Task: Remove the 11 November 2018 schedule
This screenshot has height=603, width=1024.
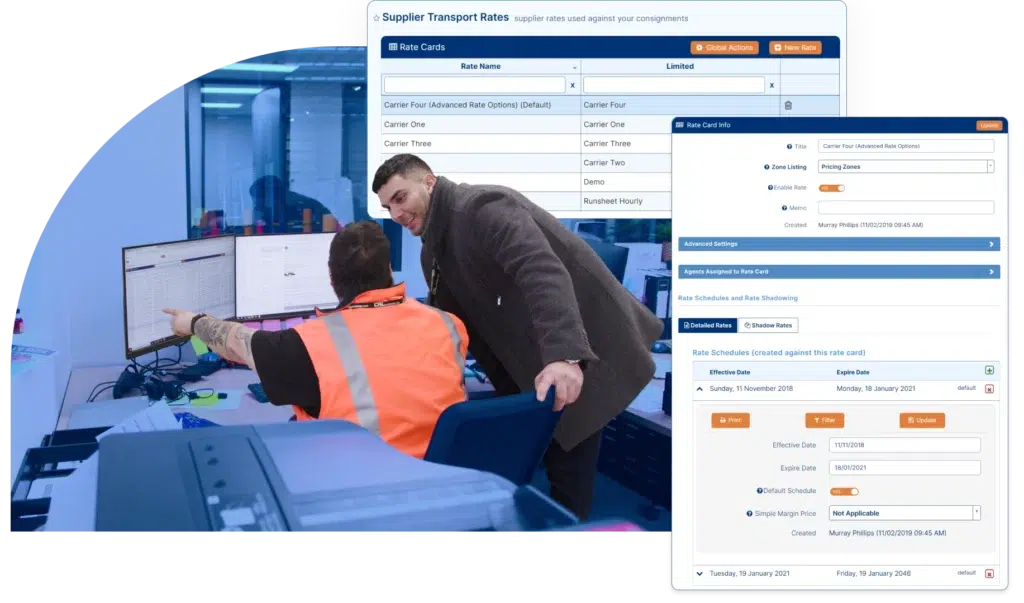Action: point(989,388)
